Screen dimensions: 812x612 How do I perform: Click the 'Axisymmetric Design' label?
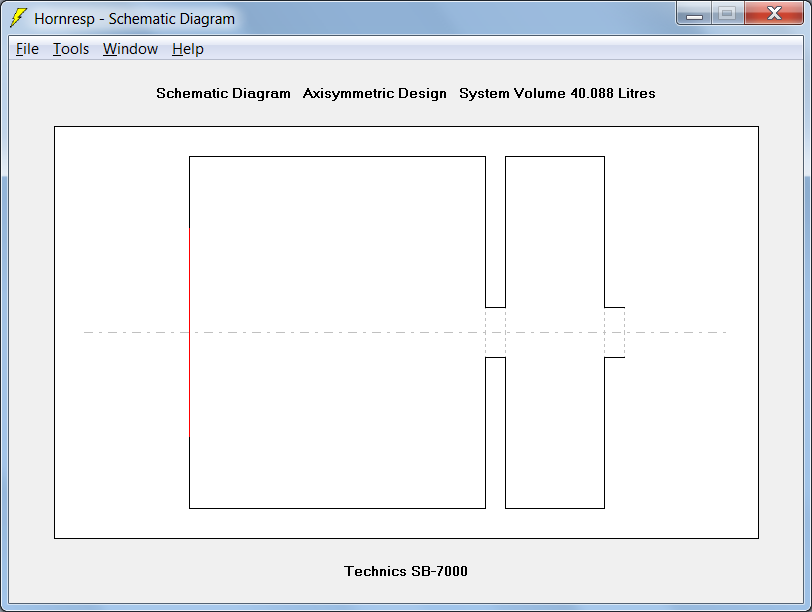[x=374, y=93]
